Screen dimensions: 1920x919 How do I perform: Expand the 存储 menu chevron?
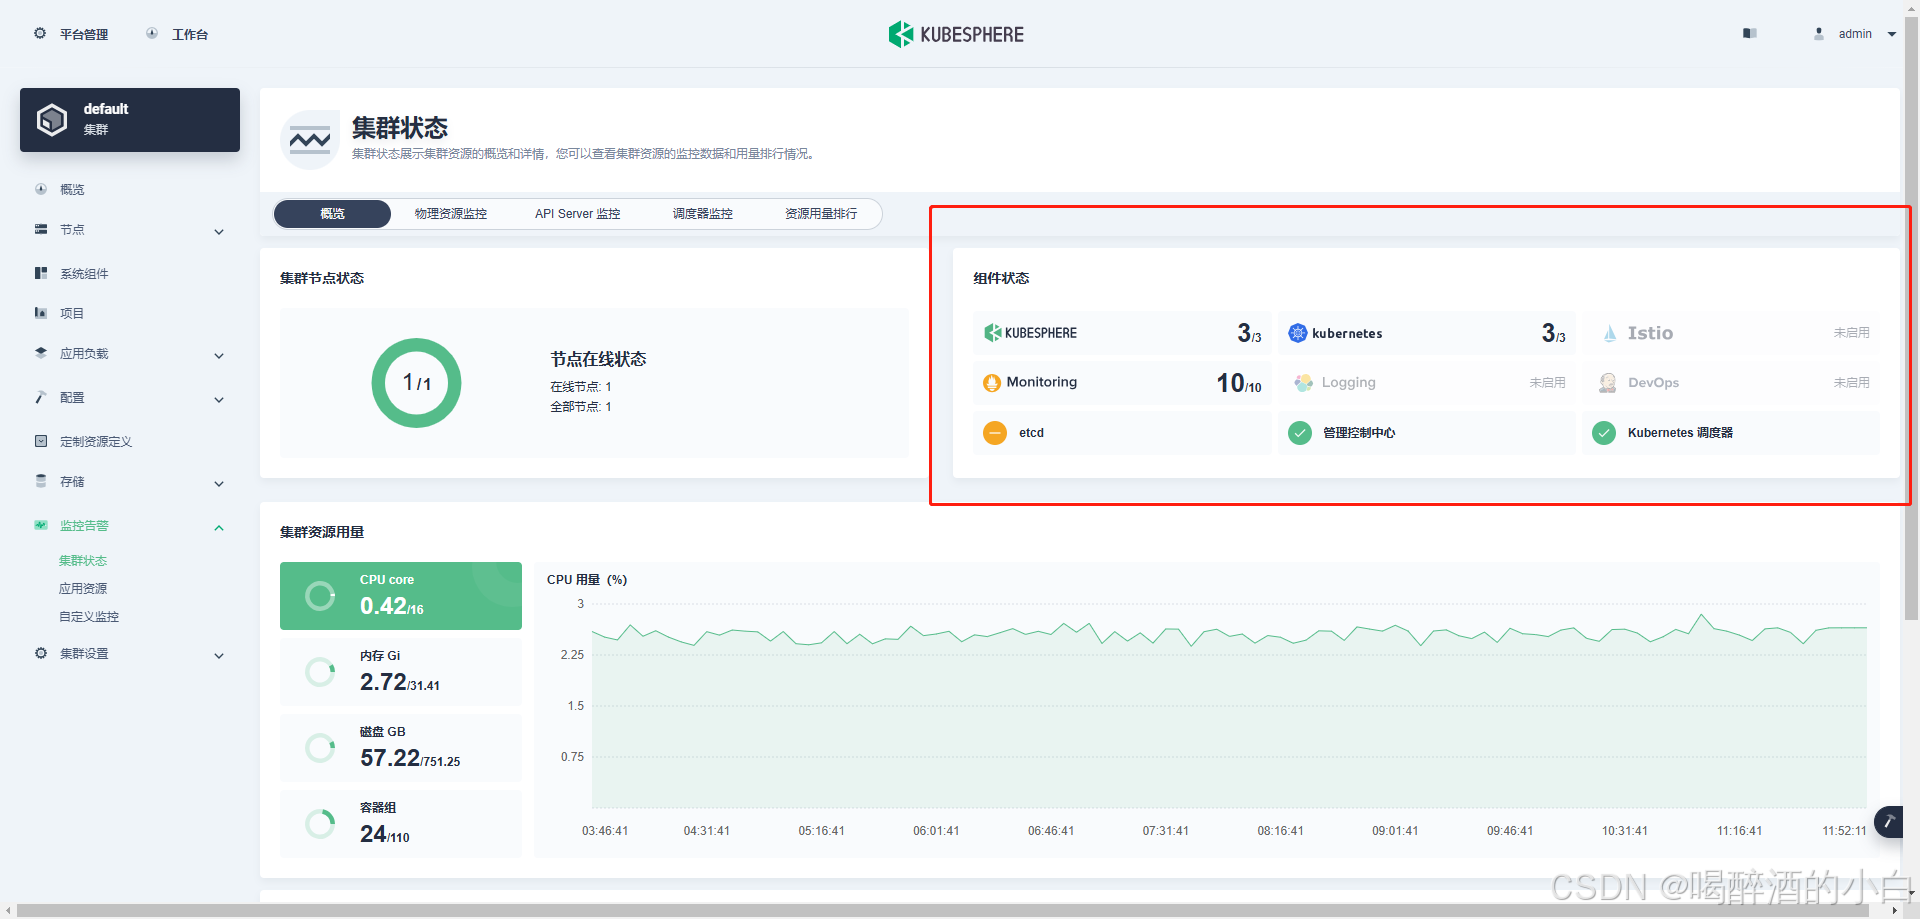click(219, 484)
